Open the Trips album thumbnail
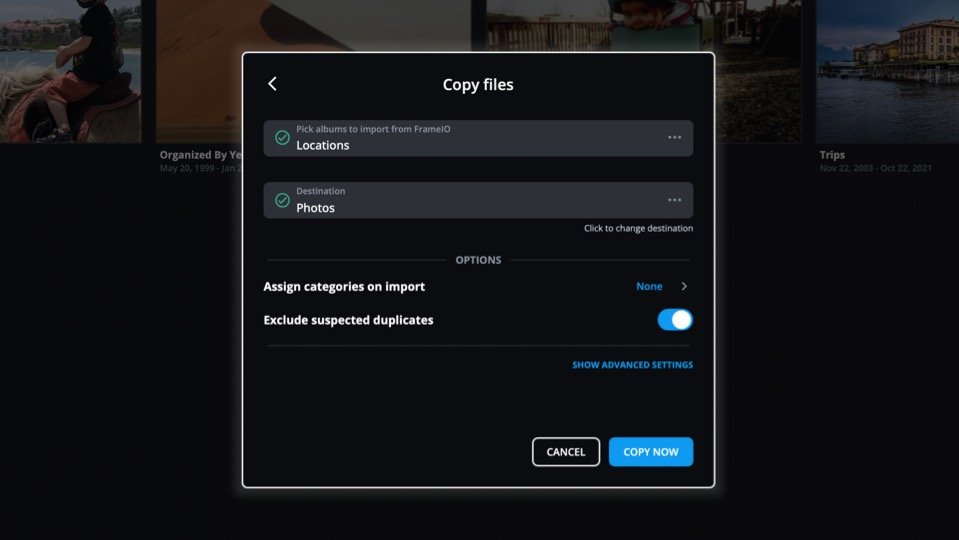The width and height of the screenshot is (959, 540). [887, 72]
